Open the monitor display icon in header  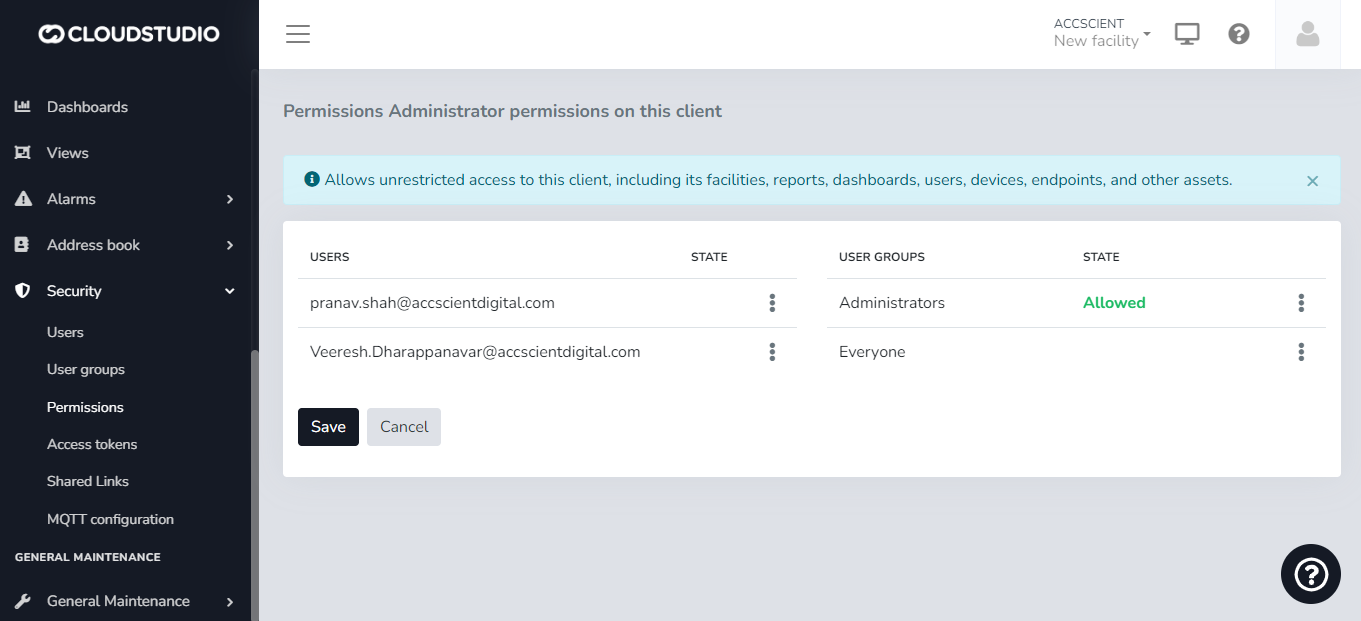tap(1187, 34)
